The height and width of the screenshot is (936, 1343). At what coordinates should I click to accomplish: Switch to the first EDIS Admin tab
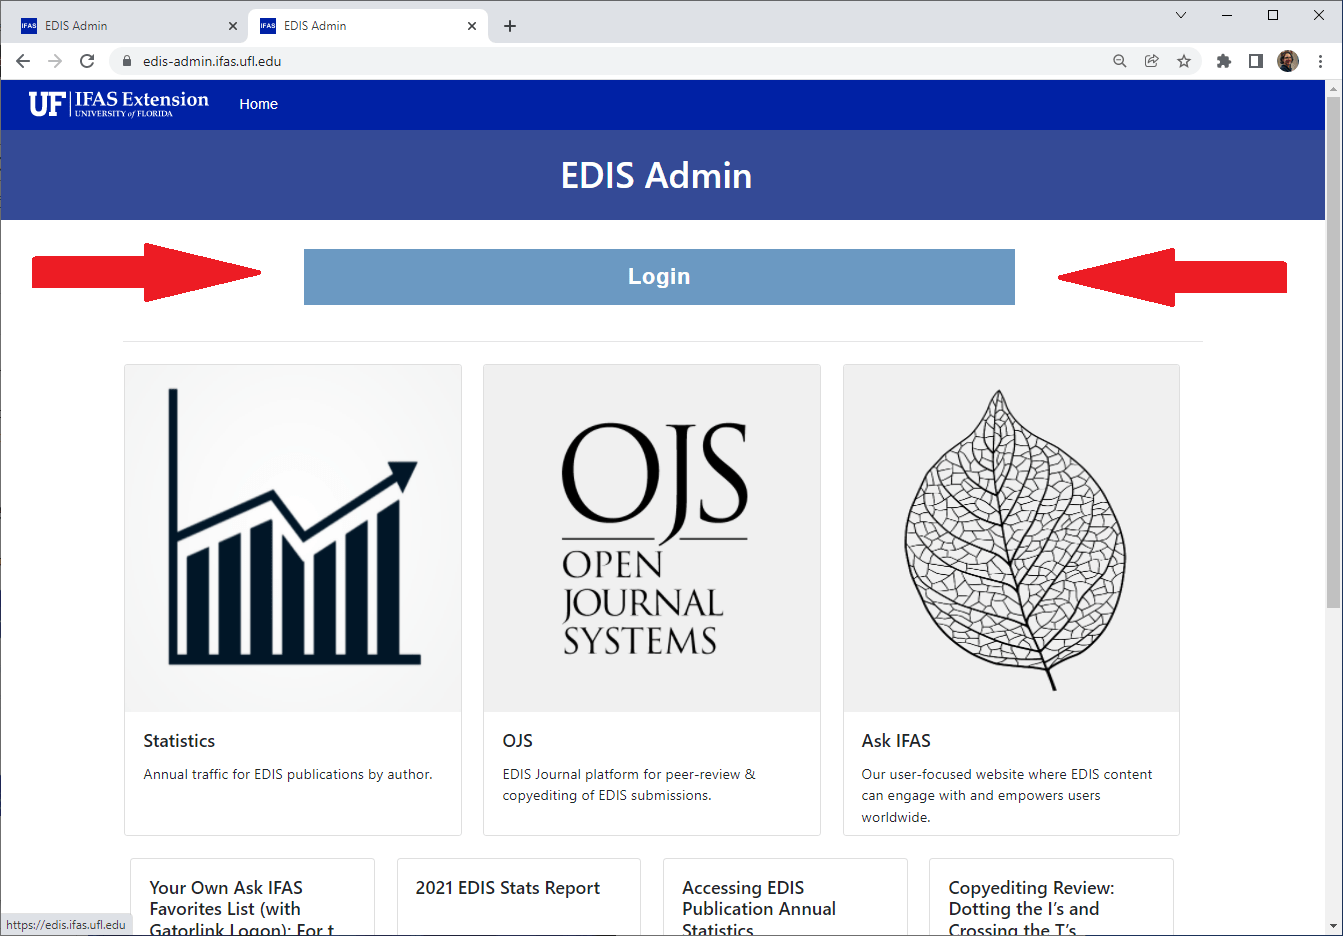click(x=120, y=26)
